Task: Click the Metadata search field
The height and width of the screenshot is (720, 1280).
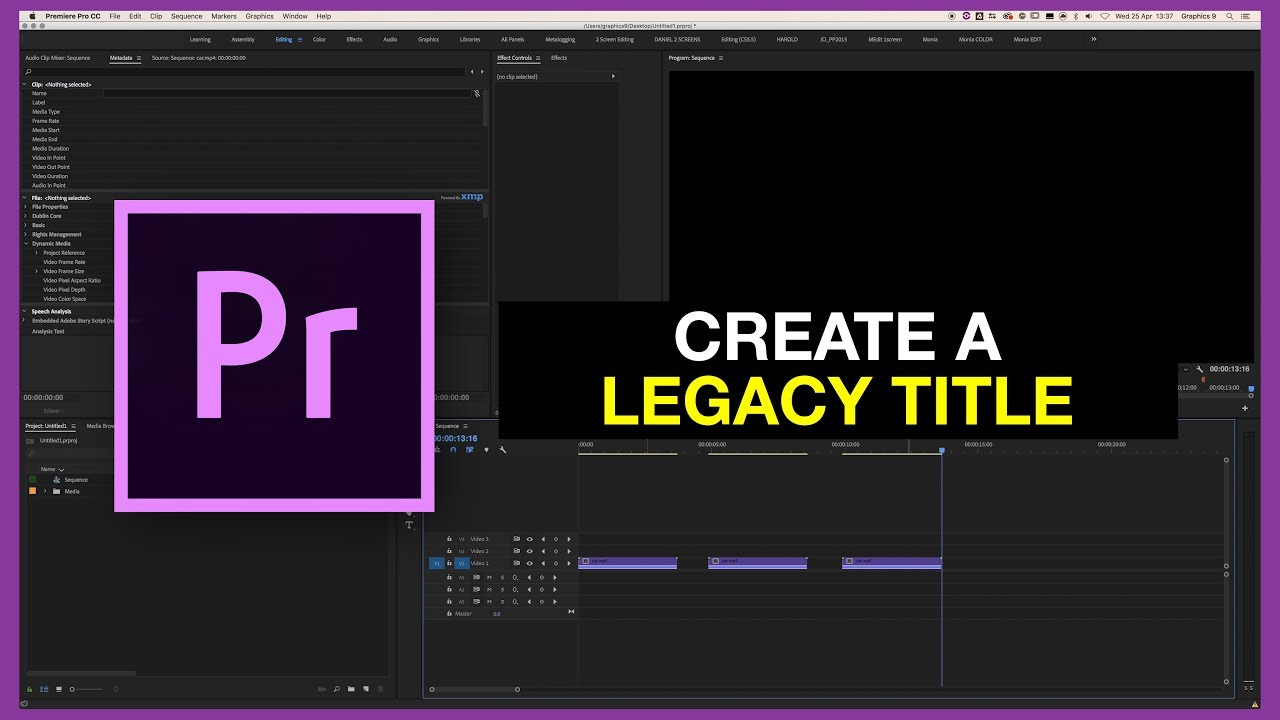Action: 246,72
